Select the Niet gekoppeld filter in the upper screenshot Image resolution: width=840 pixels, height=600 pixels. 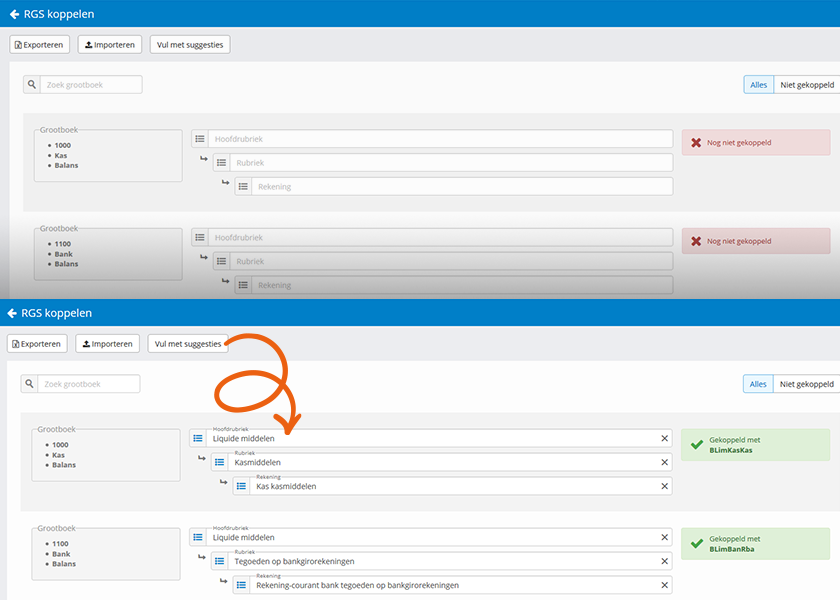click(807, 85)
